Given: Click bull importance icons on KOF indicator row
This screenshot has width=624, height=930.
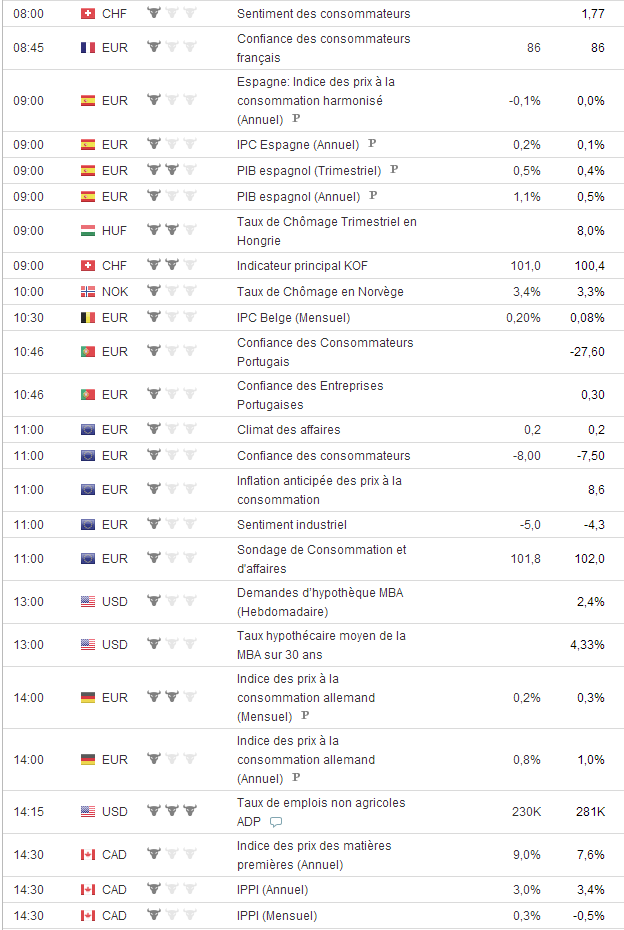Looking at the screenshot, I should tap(171, 266).
